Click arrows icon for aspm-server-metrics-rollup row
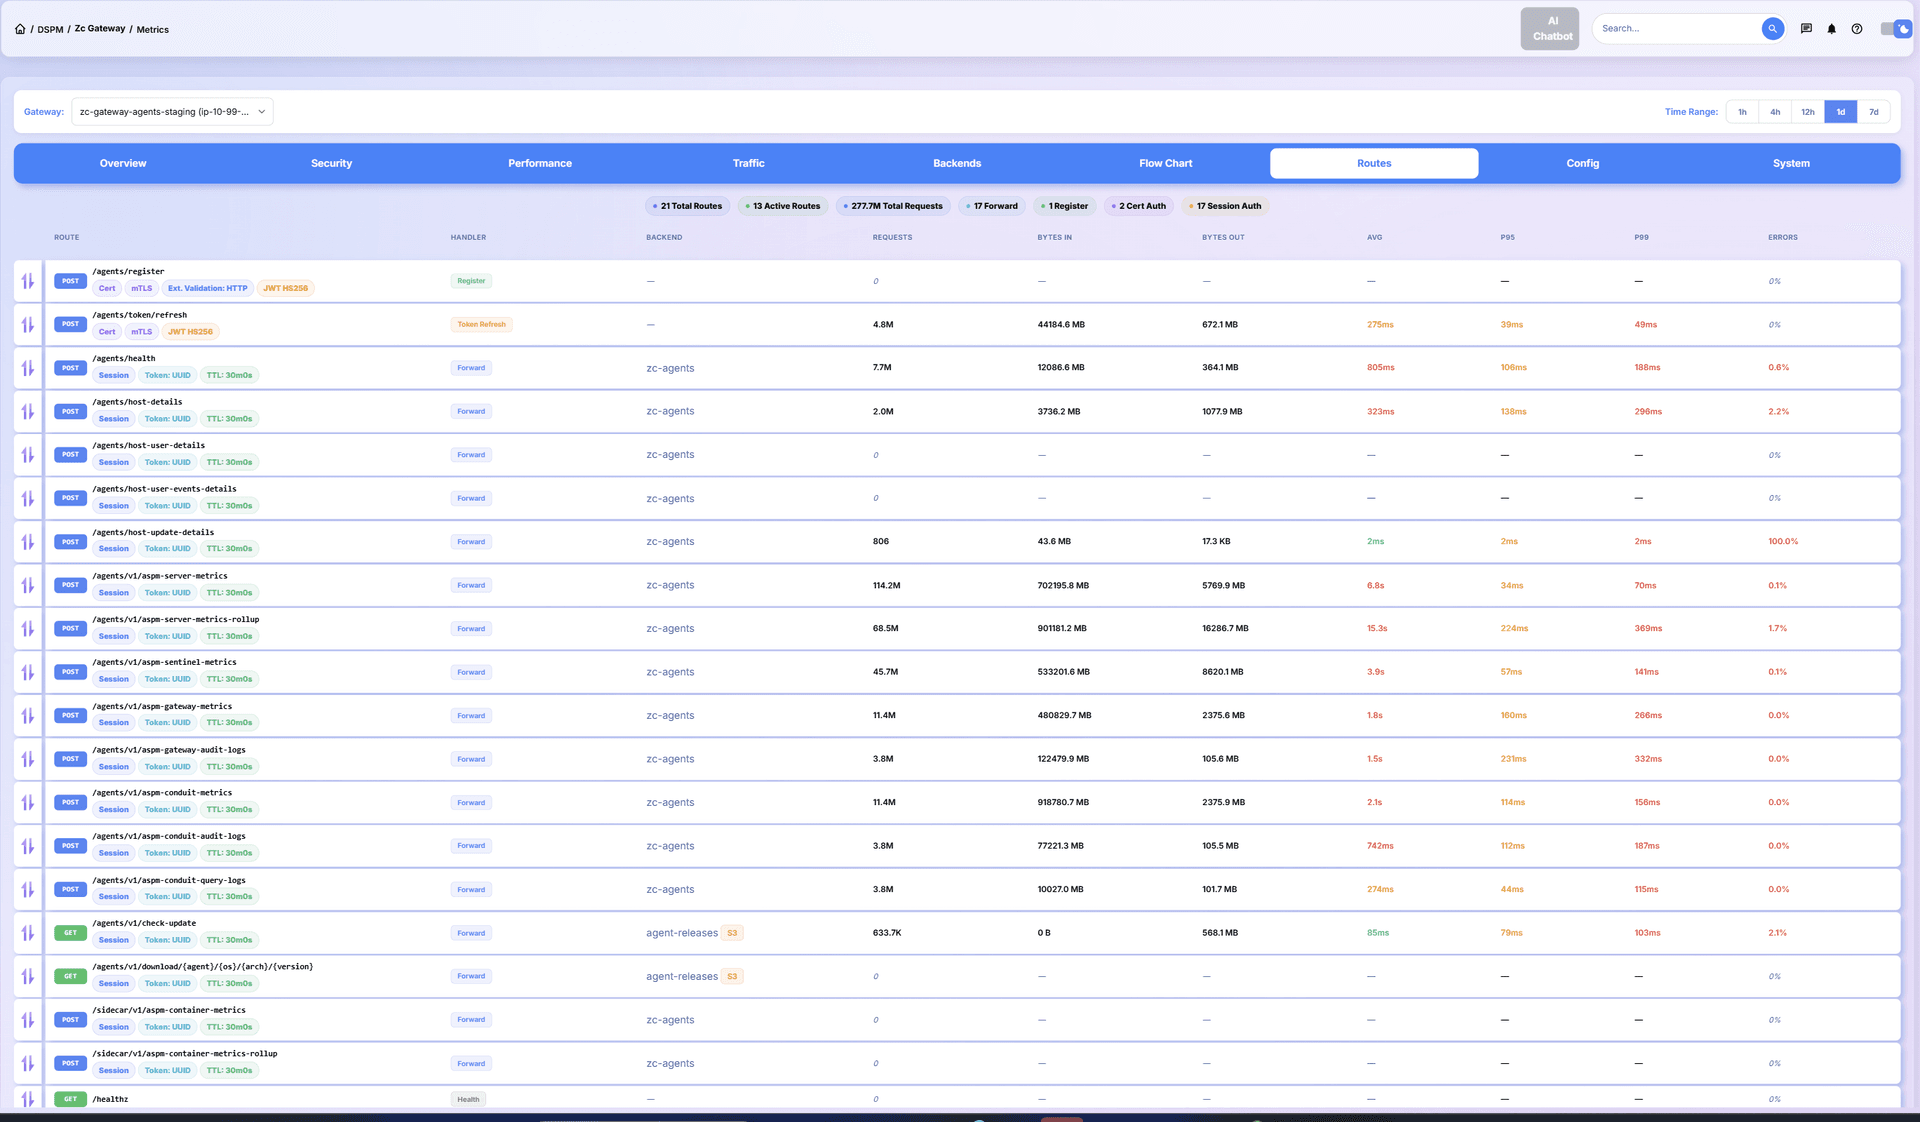The image size is (1920, 1122). [28, 629]
